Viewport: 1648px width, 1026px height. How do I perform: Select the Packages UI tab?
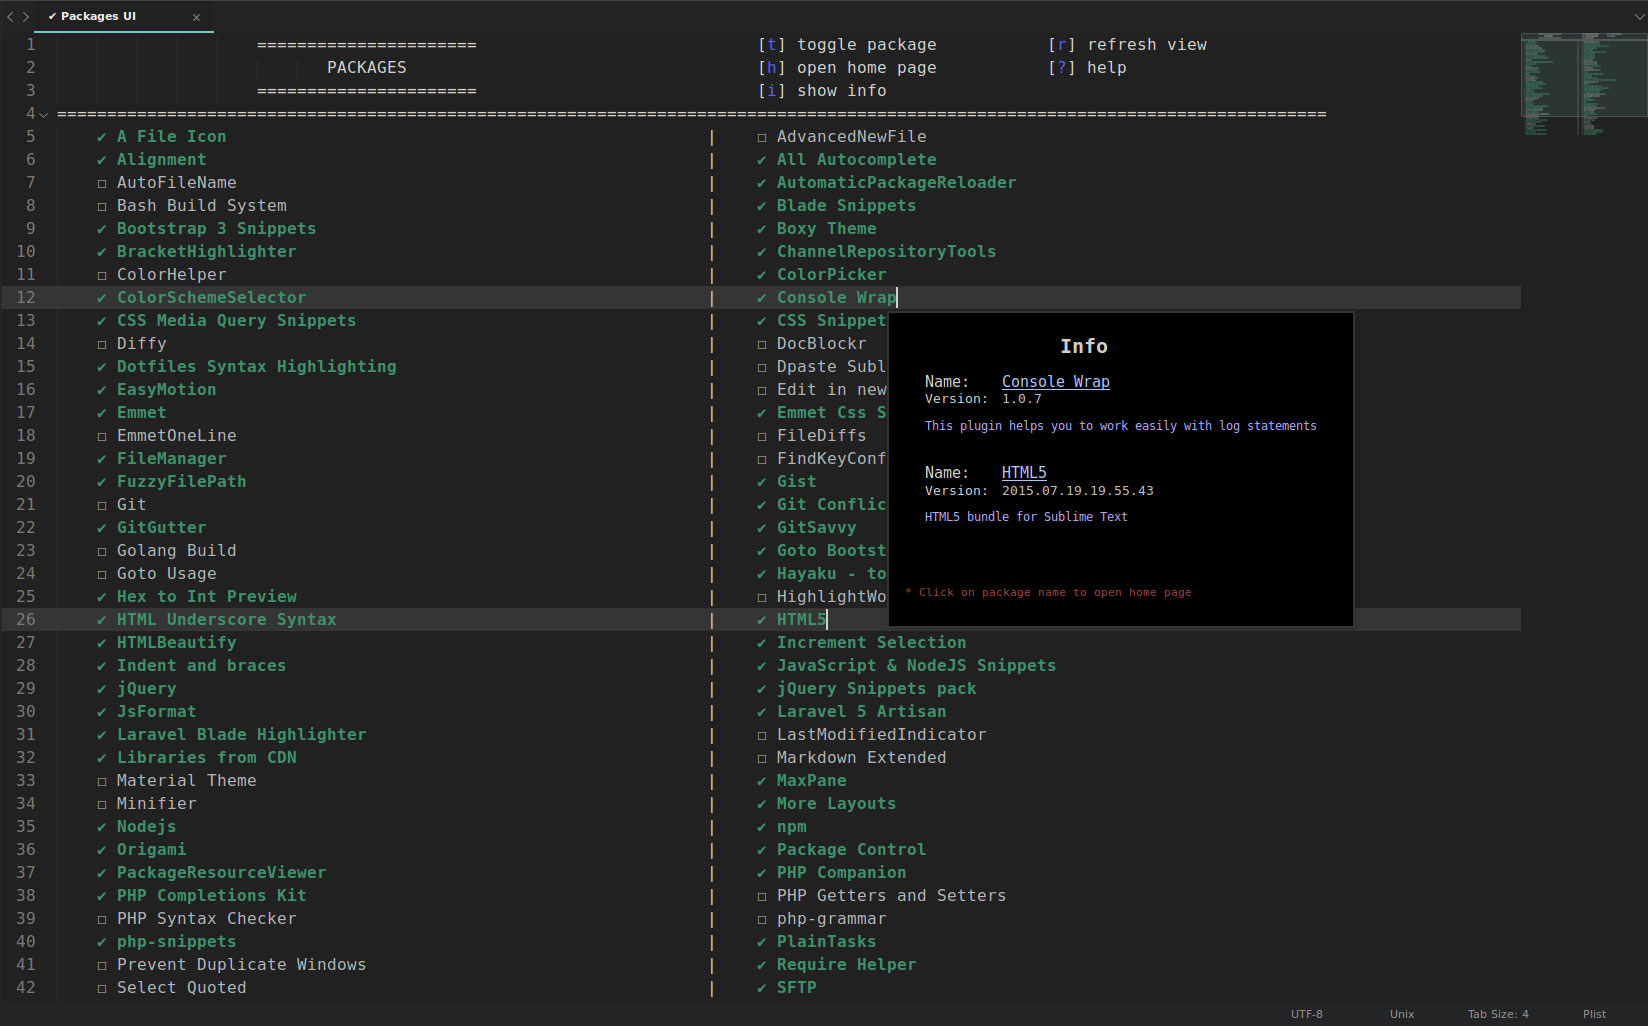click(124, 17)
